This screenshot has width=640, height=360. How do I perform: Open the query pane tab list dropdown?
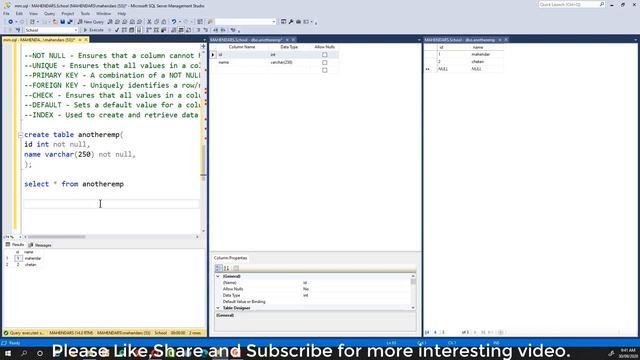point(204,40)
